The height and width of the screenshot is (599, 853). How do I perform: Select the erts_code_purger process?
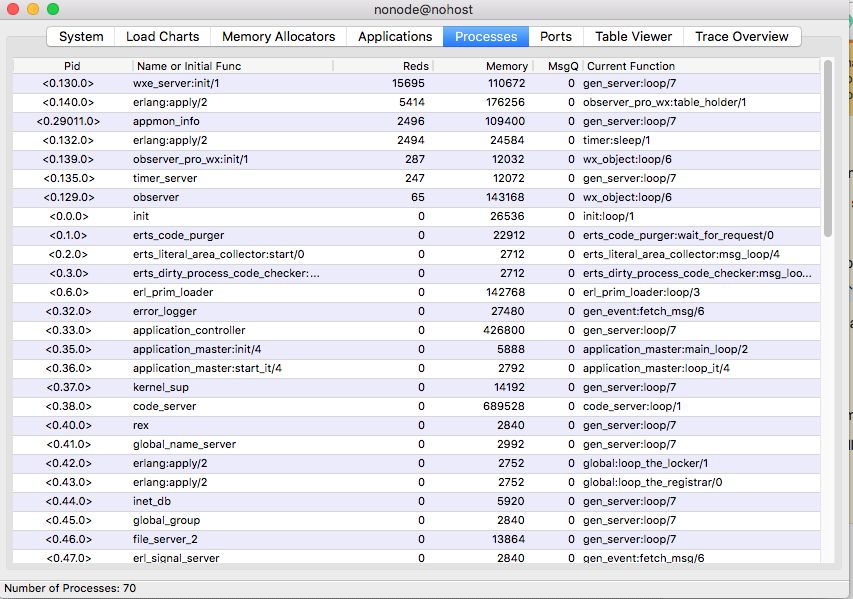(x=416, y=236)
